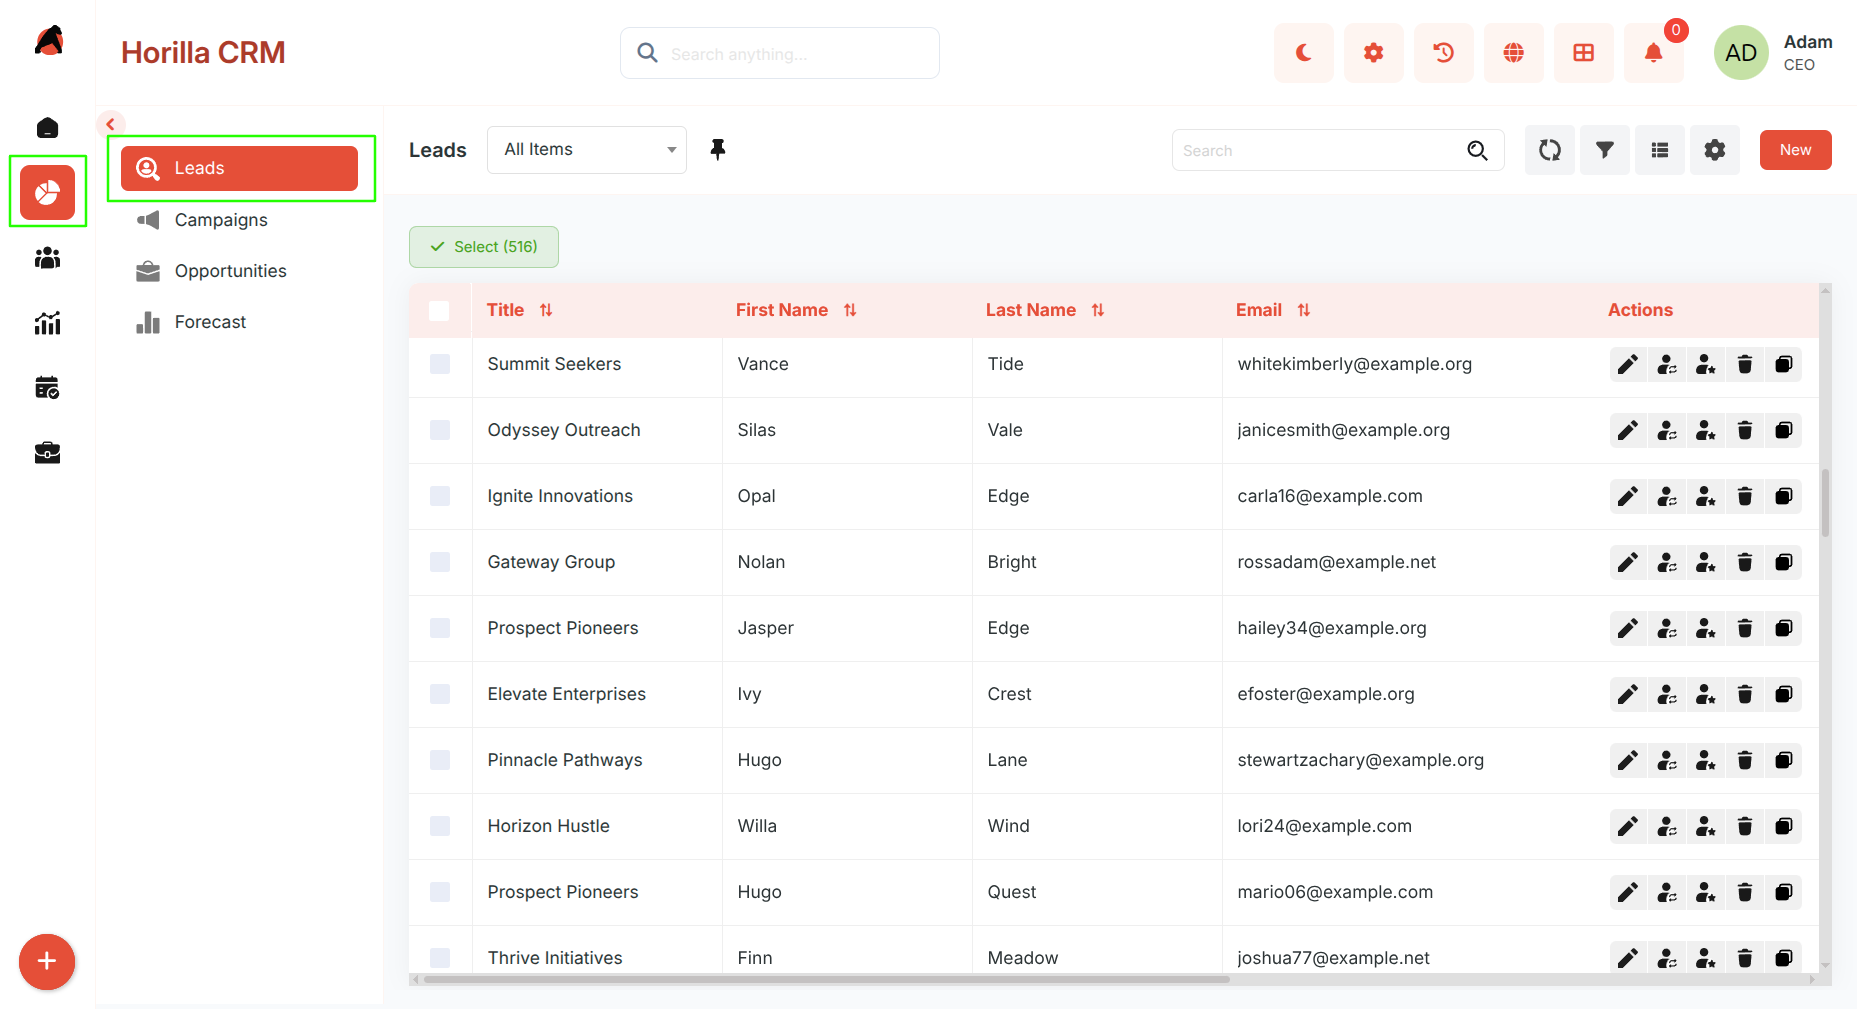The height and width of the screenshot is (1009, 1857).
Task: Open Opportunities in the sidebar menu
Action: pyautogui.click(x=239, y=271)
